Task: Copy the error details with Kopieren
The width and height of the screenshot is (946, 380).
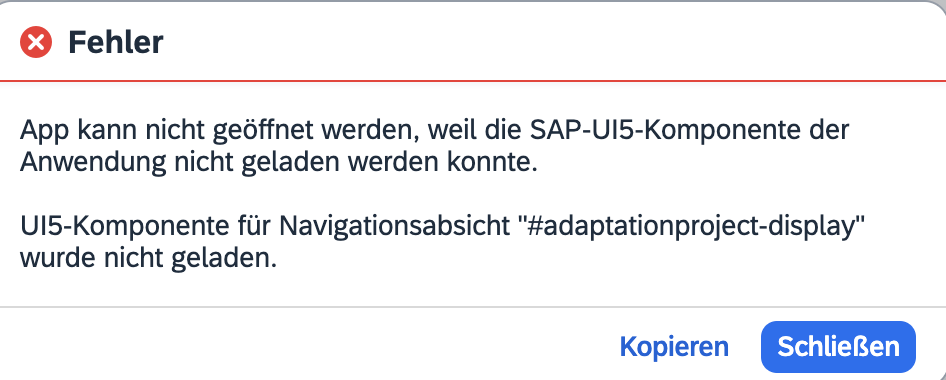Action: pyautogui.click(x=674, y=347)
